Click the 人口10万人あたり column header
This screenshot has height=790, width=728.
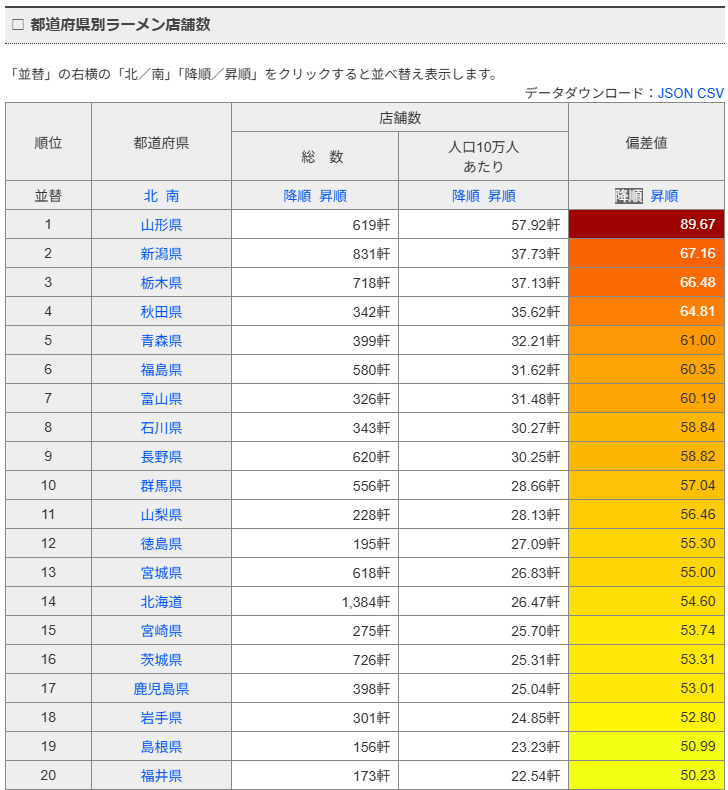coord(484,156)
